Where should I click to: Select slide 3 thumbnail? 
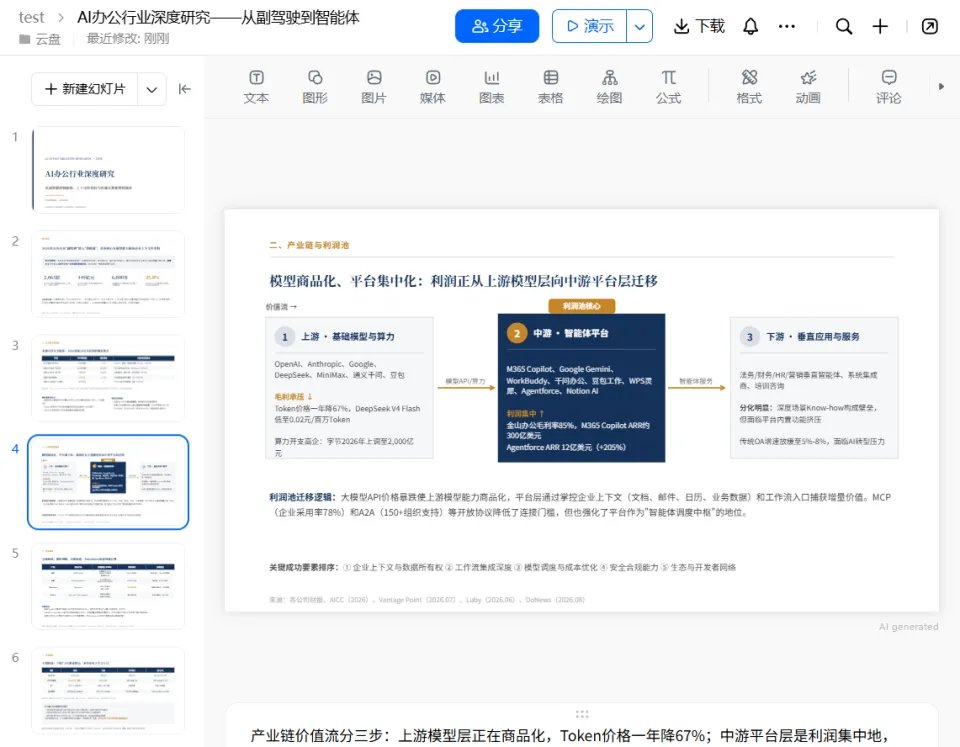[108, 378]
